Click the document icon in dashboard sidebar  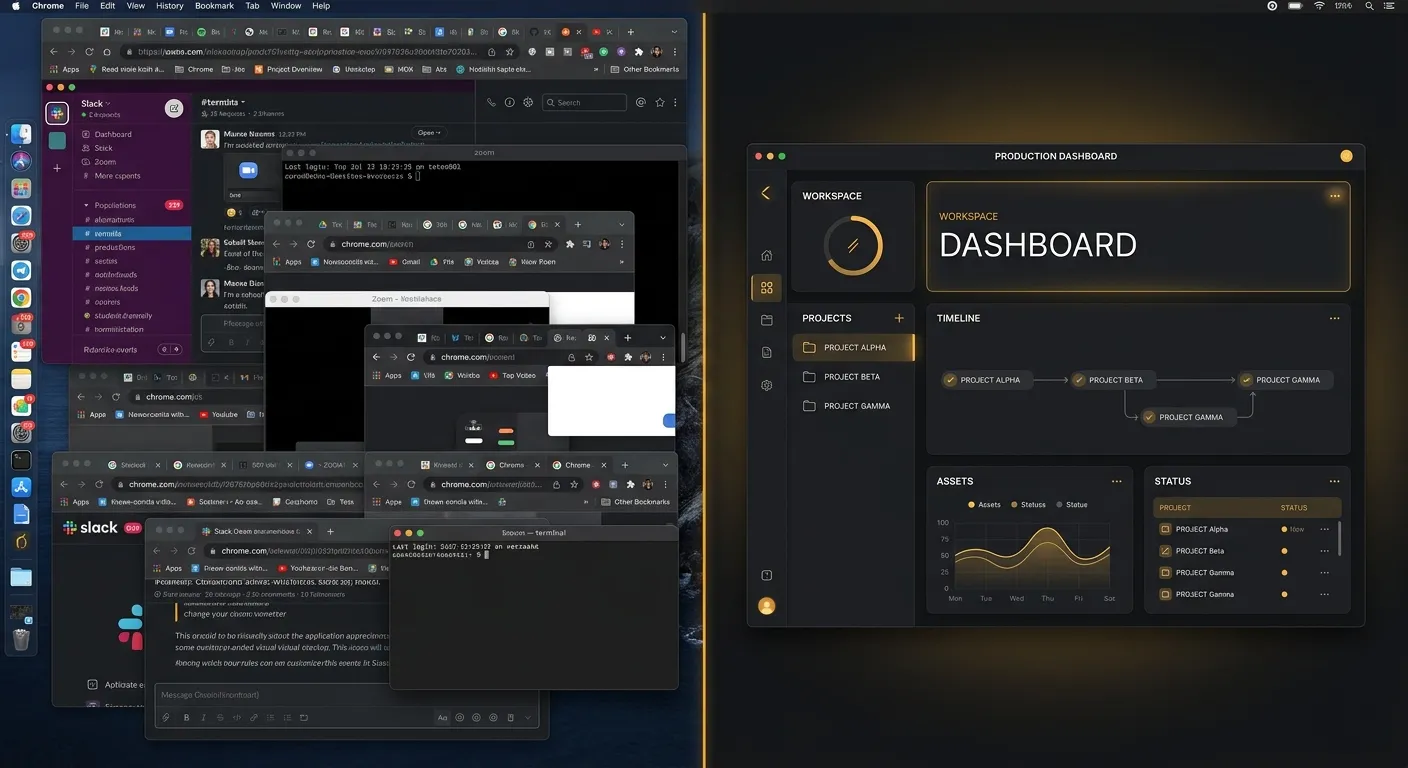(x=766, y=352)
